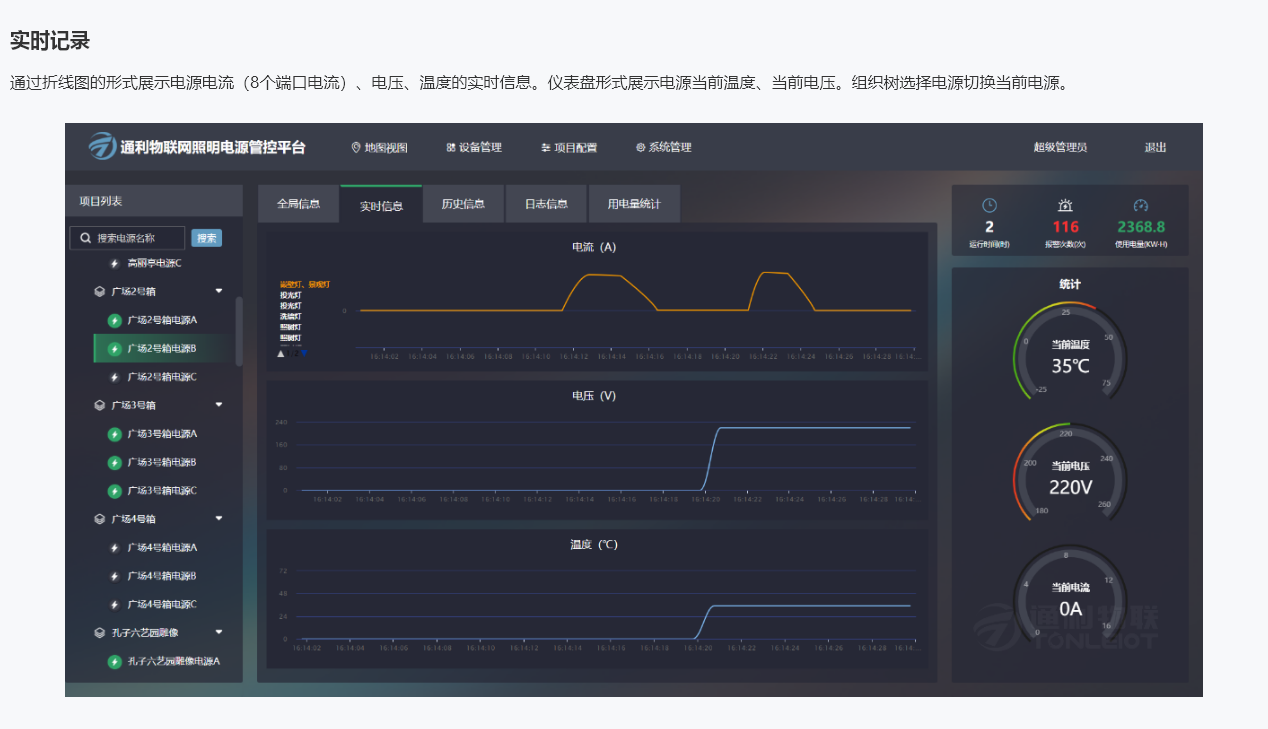The width and height of the screenshot is (1268, 729).
Task: Collapse the 广场3号箱 tree group arrow
Action: click(219, 405)
